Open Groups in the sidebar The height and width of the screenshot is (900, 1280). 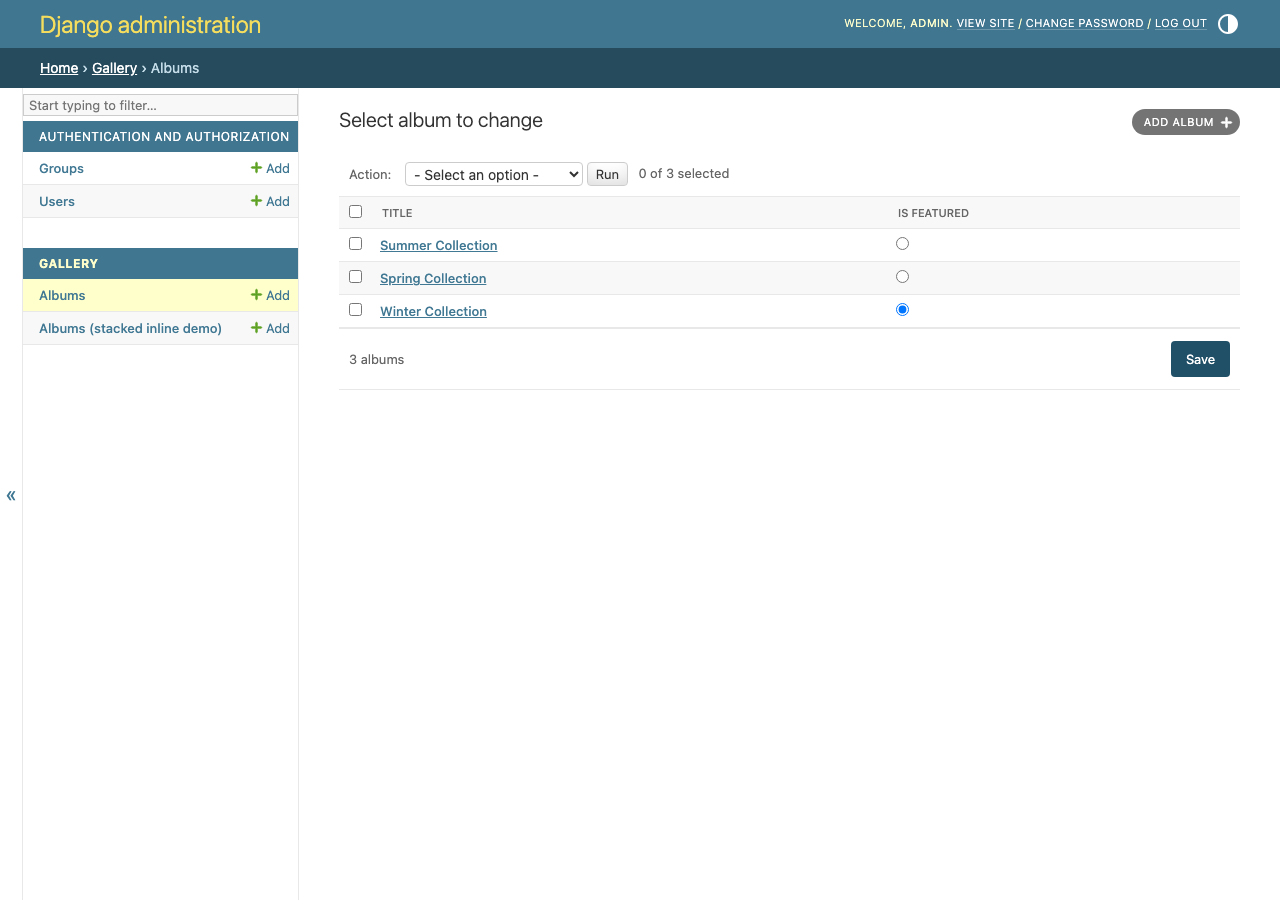point(61,168)
